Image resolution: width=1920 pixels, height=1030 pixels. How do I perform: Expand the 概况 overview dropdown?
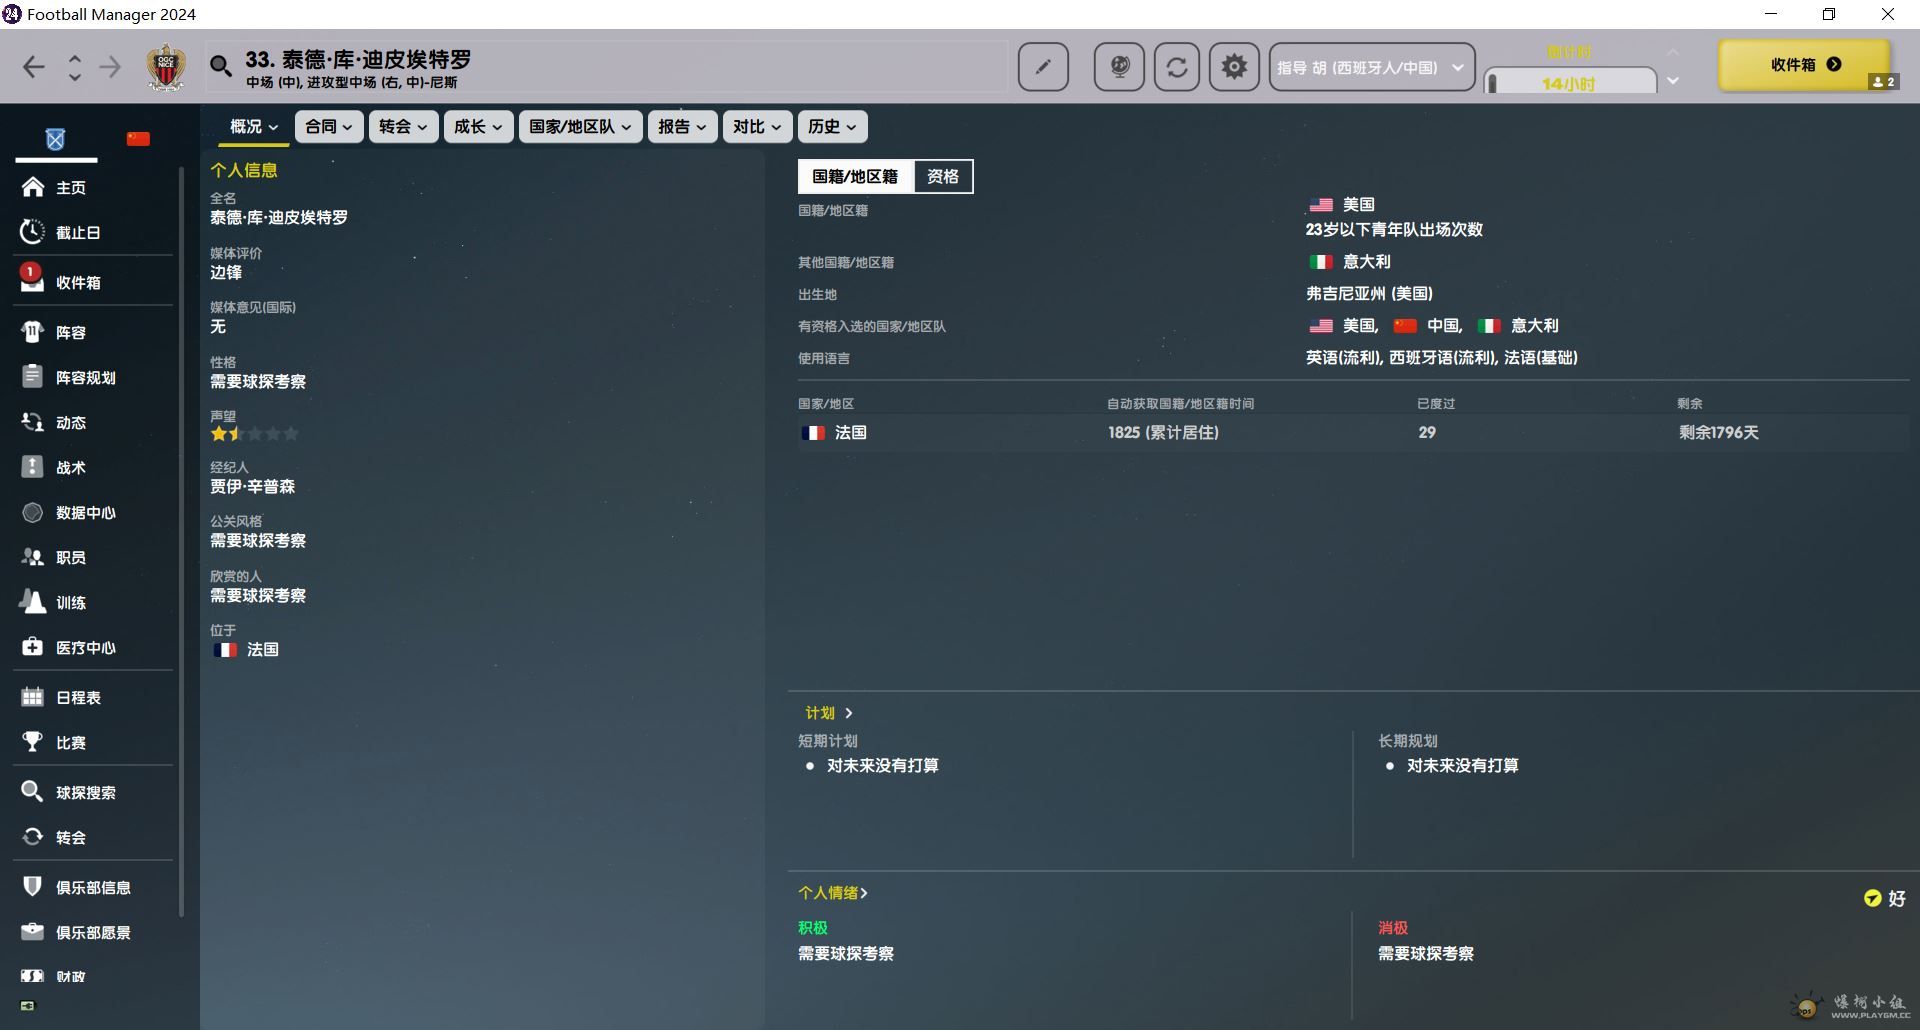(x=254, y=126)
